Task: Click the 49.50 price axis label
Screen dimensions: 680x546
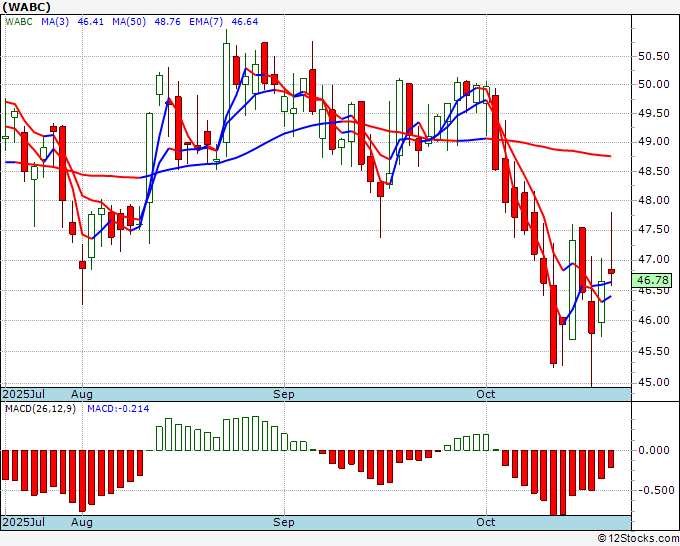Action: pos(654,113)
